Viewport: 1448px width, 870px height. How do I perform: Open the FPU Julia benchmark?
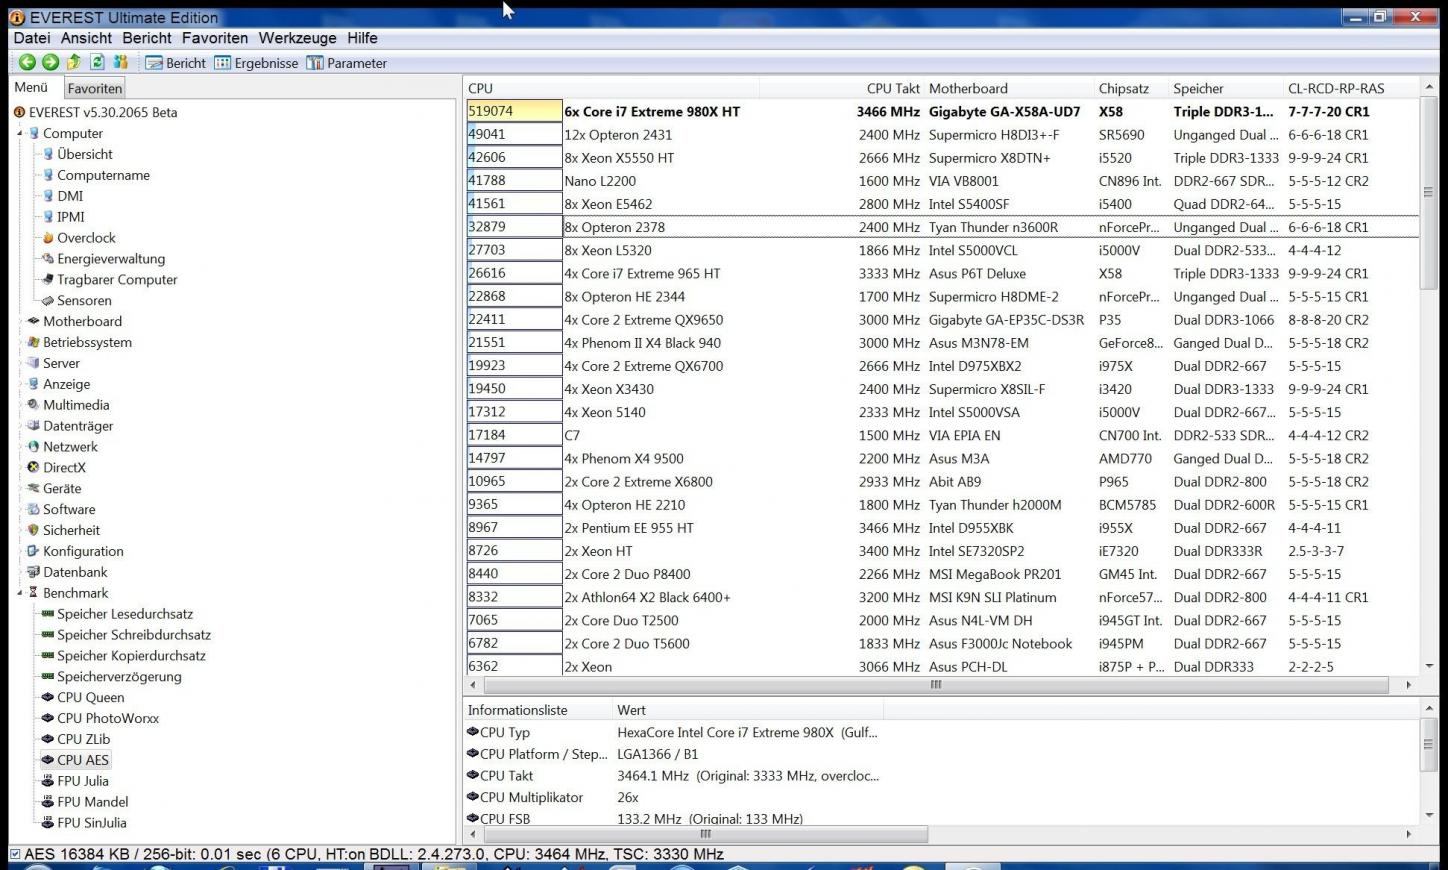point(76,782)
